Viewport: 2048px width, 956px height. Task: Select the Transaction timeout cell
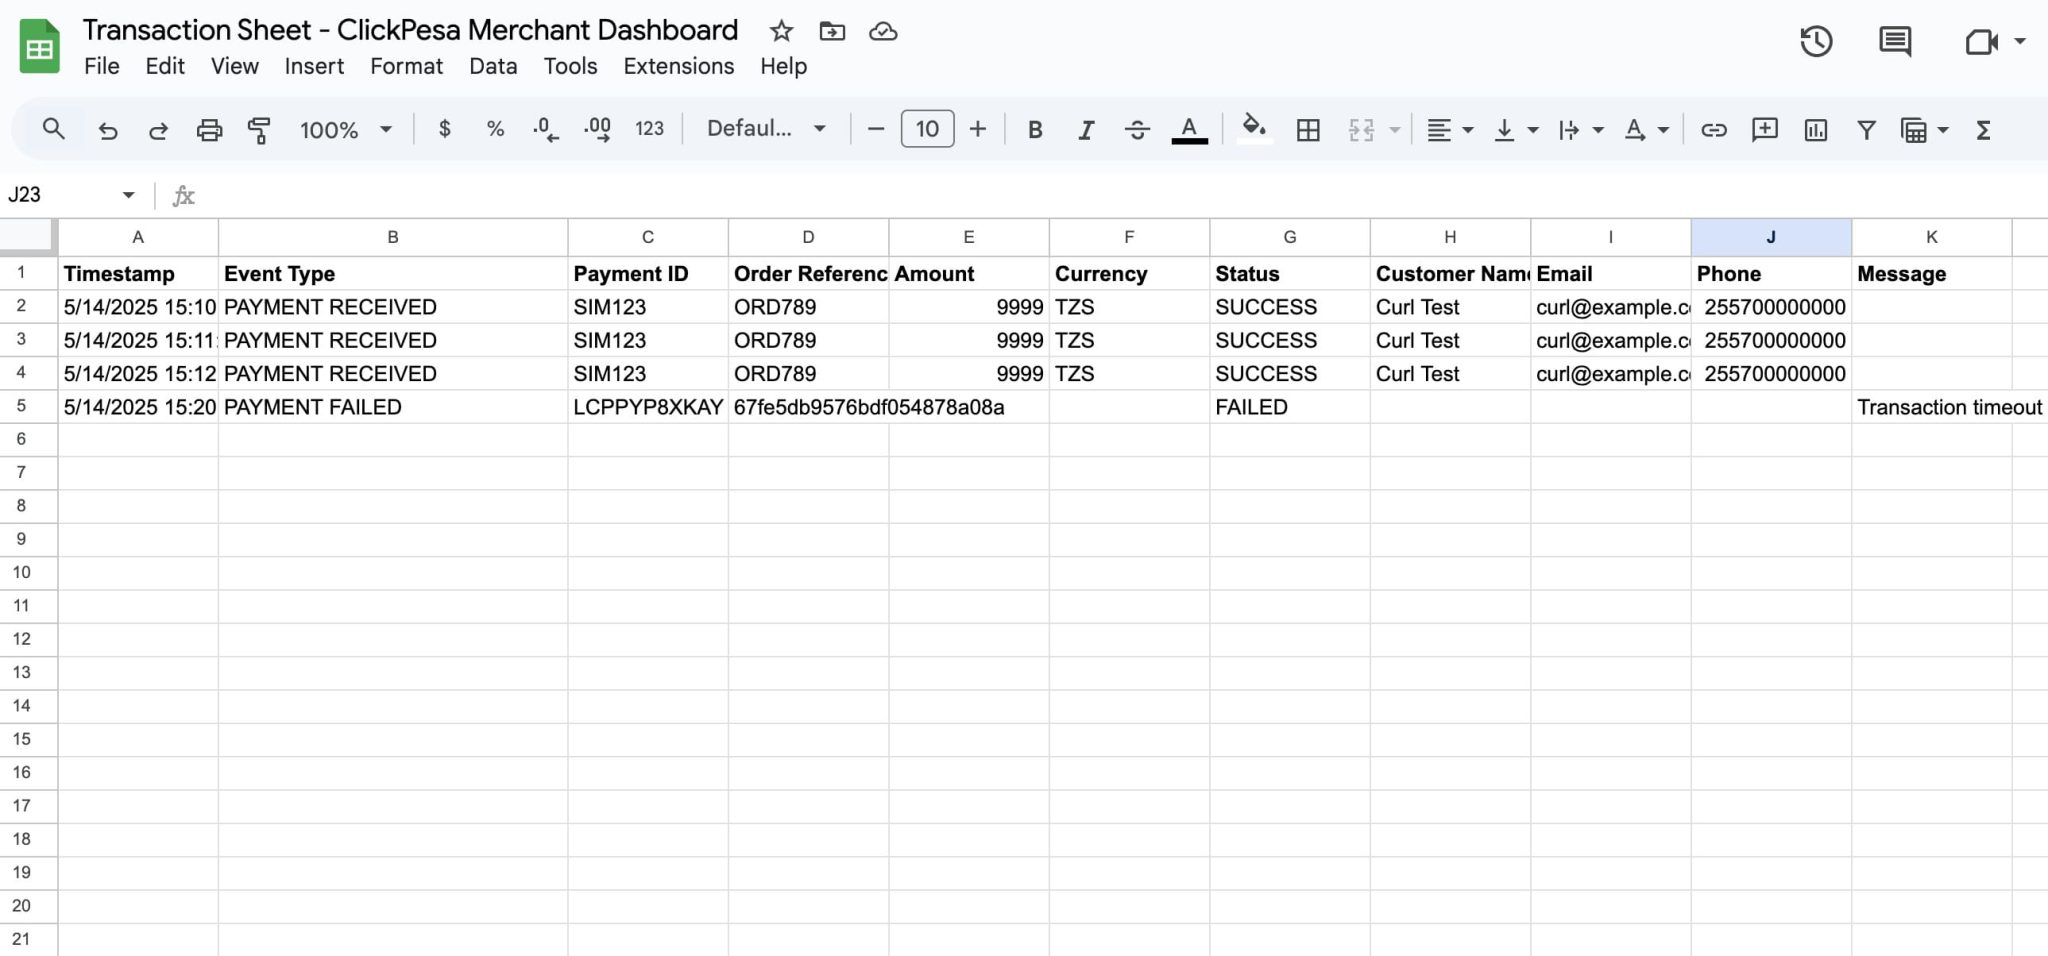[1931, 407]
